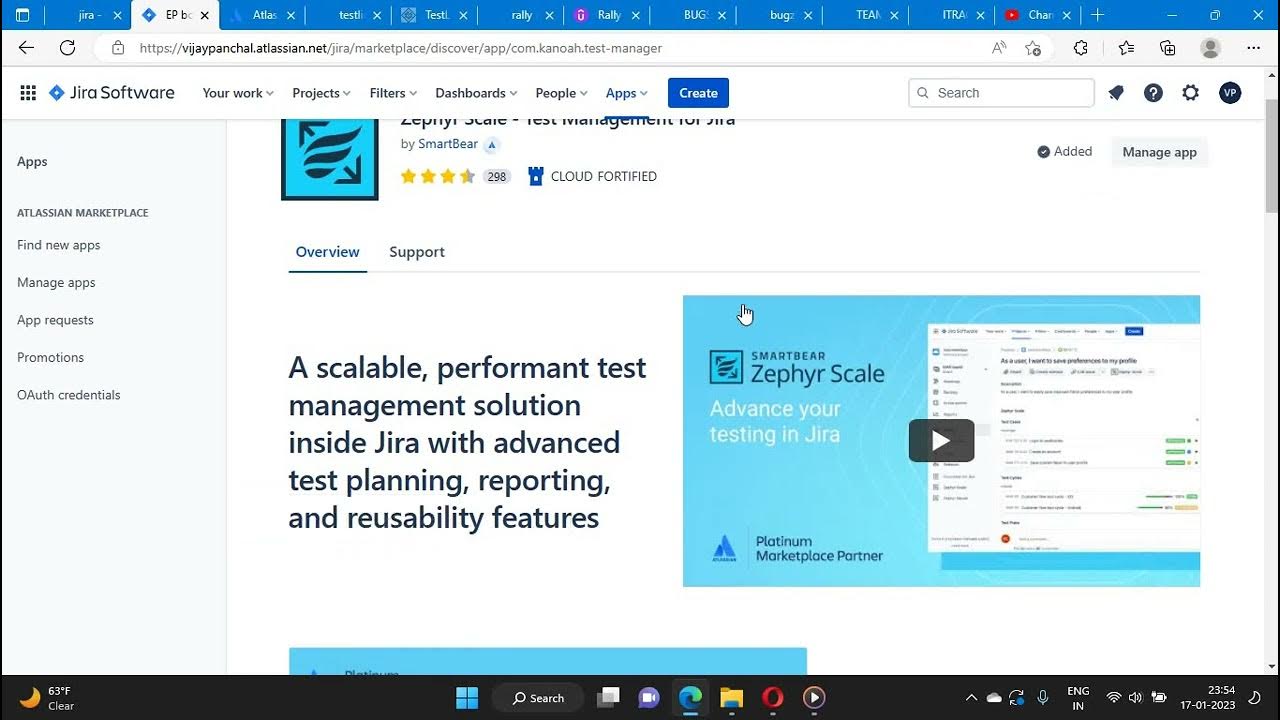This screenshot has width=1280, height=720.
Task: Open OAuth credentials in the sidebar
Action: pyautogui.click(x=68, y=395)
